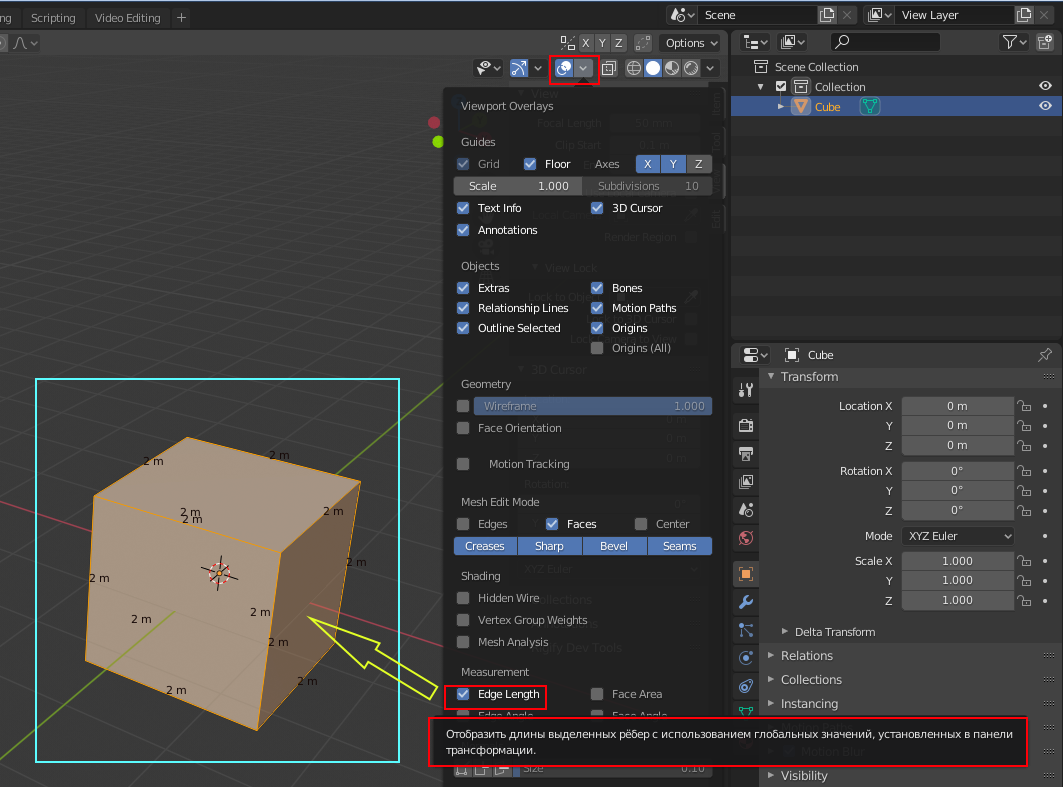Expand the Cube object in outliner
Screen dimensions: 1063x787
tap(780, 106)
